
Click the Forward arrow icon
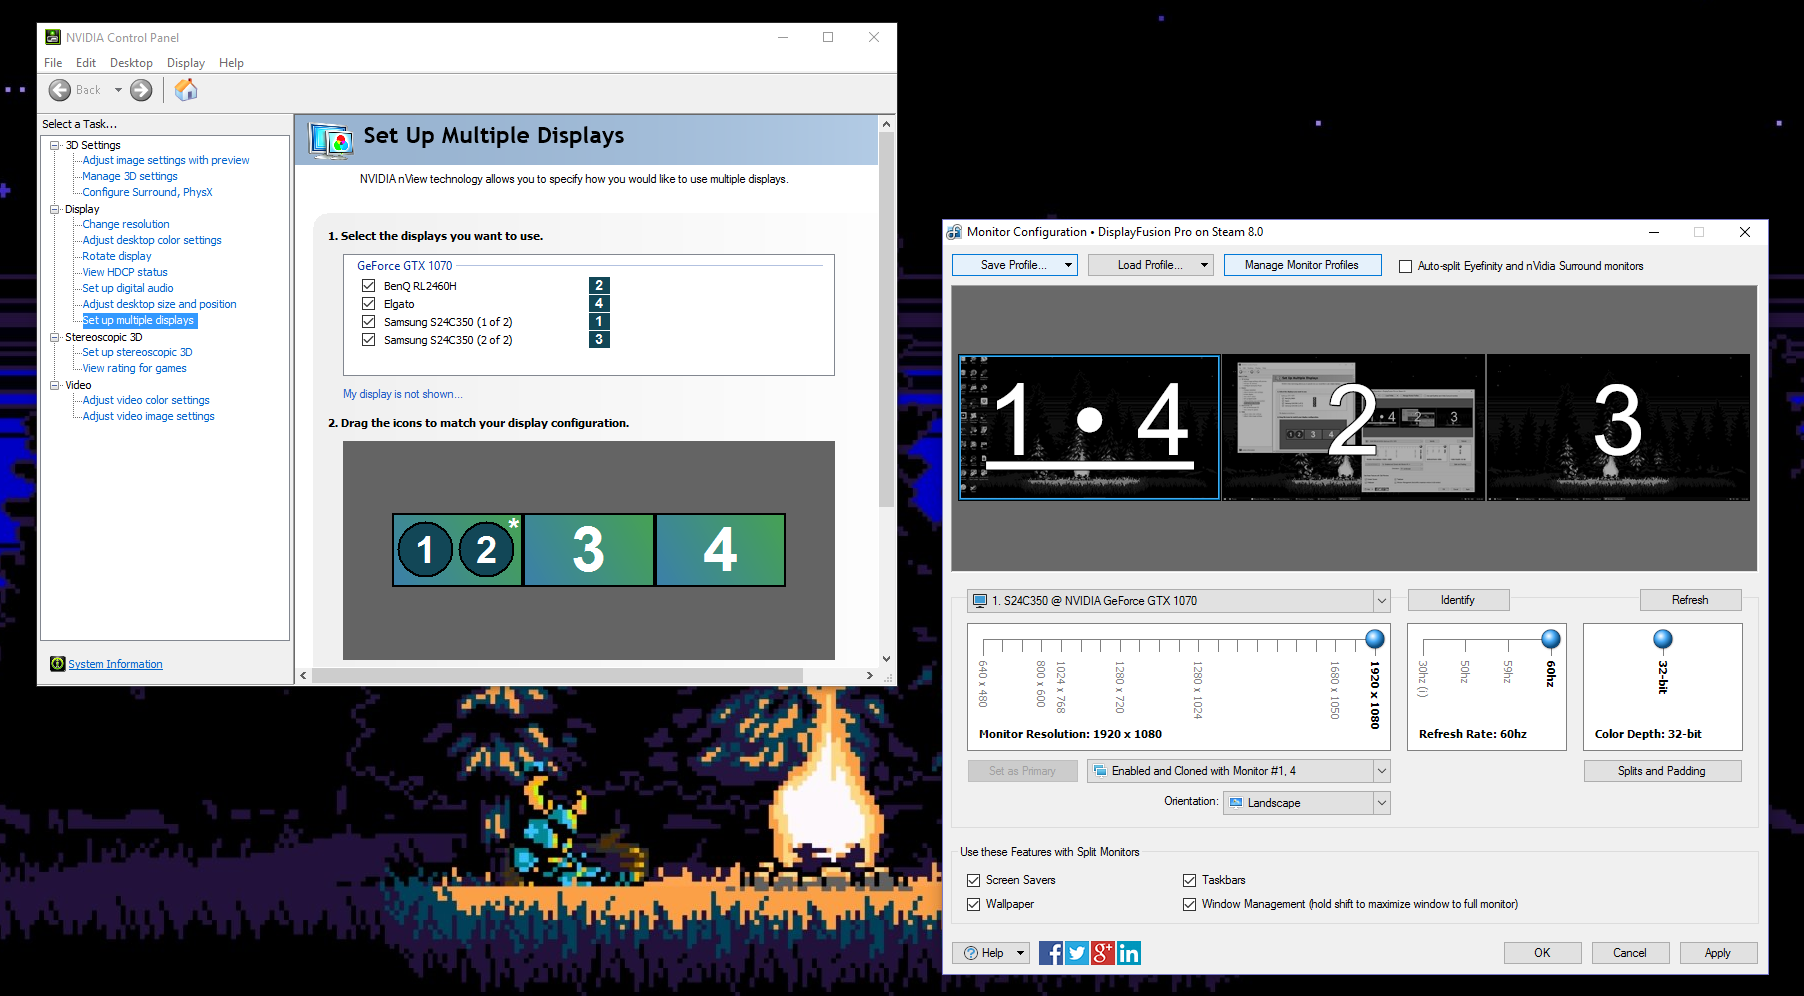click(x=142, y=90)
